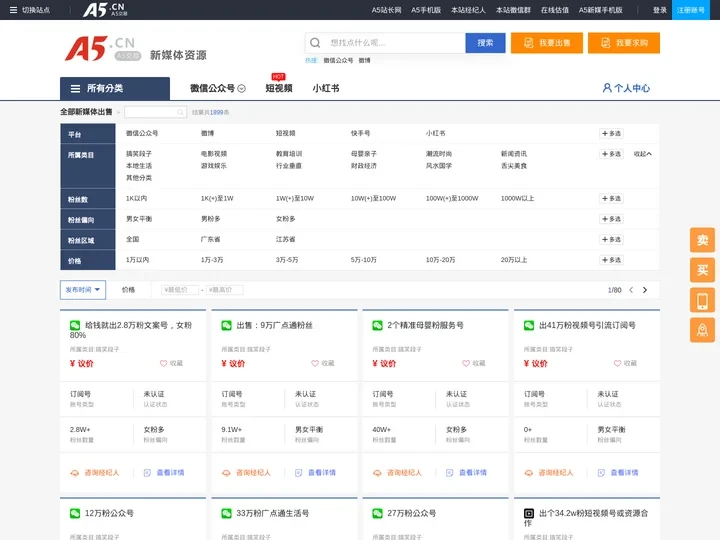Sort listings by 价格
Screen dimensions: 720x540
click(128, 290)
